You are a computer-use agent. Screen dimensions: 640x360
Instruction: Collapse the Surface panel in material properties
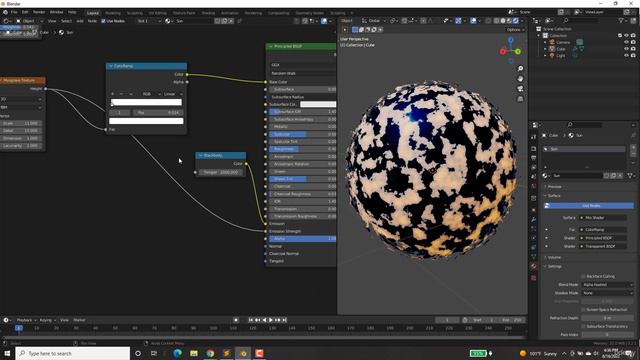554,196
